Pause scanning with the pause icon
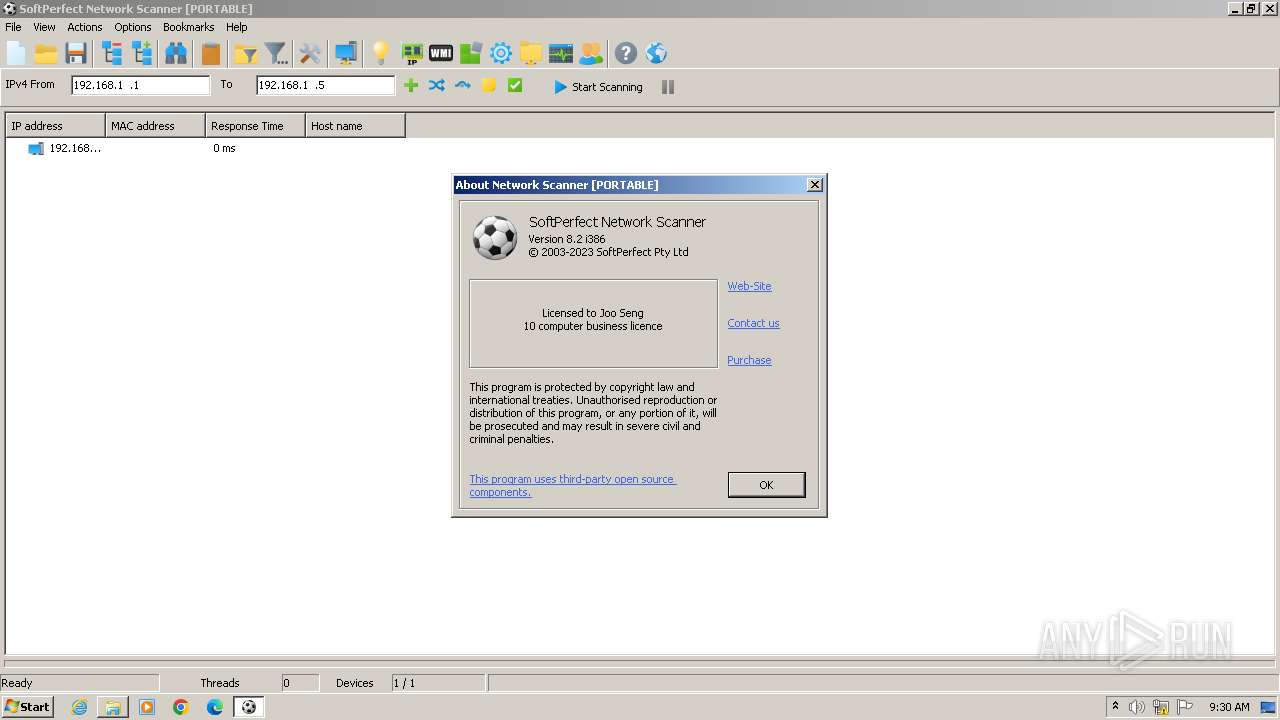 (x=668, y=87)
